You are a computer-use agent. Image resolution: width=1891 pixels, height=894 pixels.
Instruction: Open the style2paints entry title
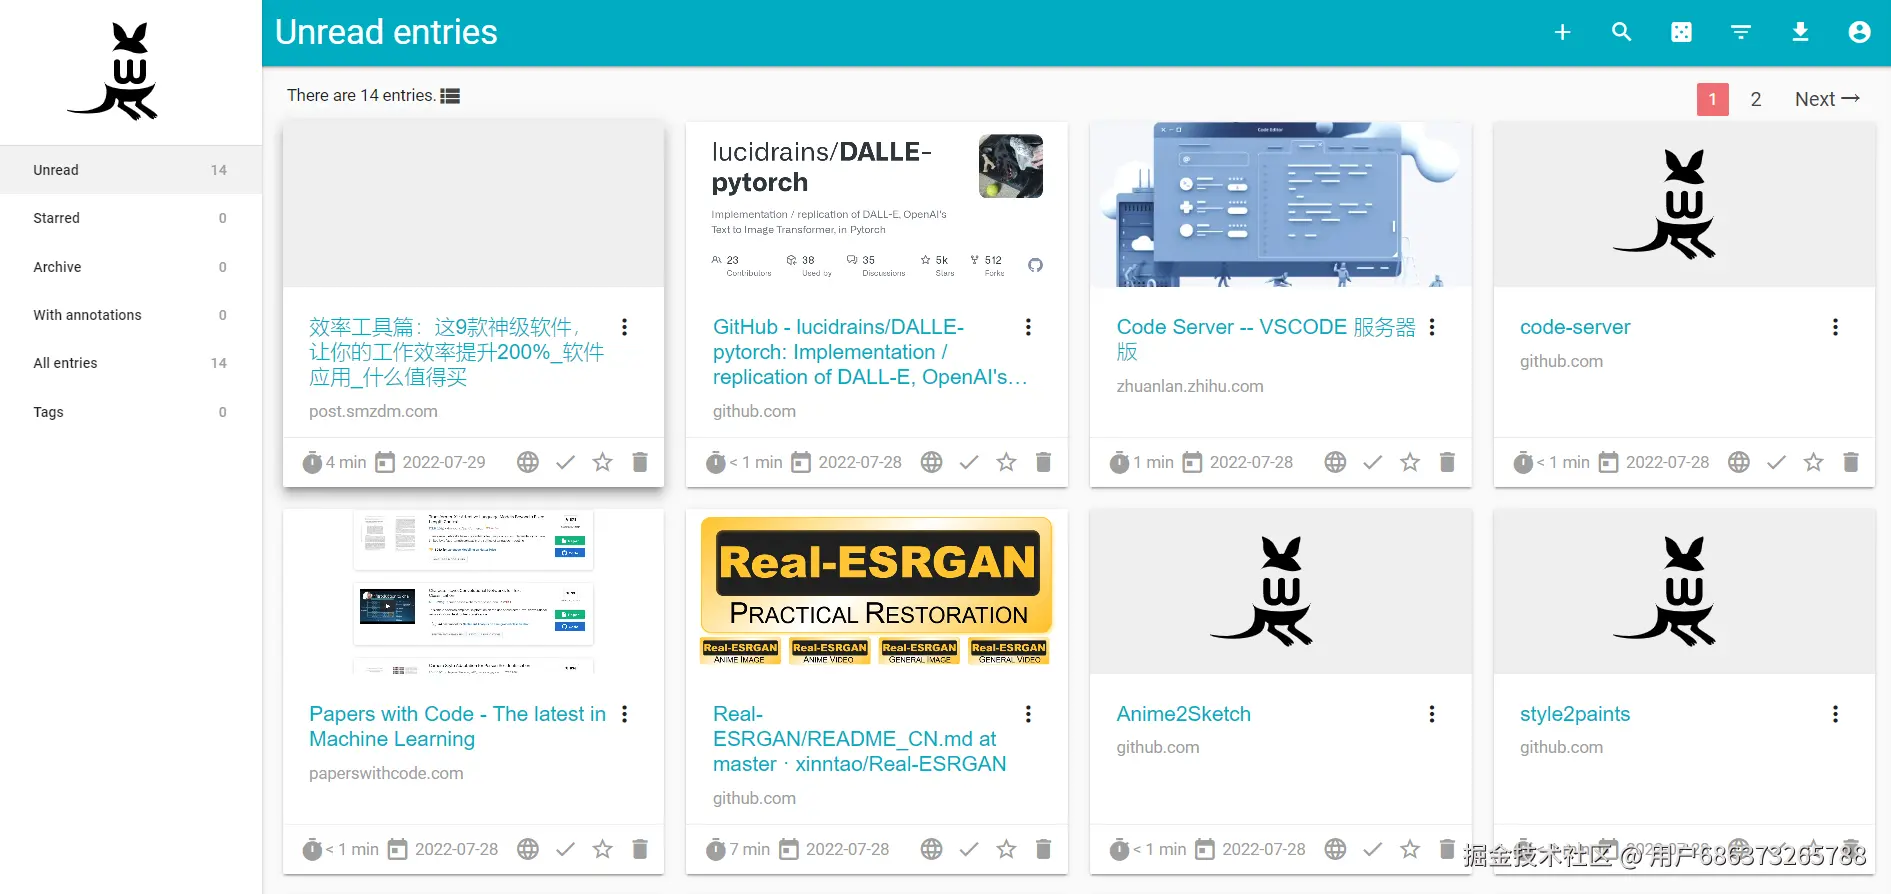pos(1575,714)
